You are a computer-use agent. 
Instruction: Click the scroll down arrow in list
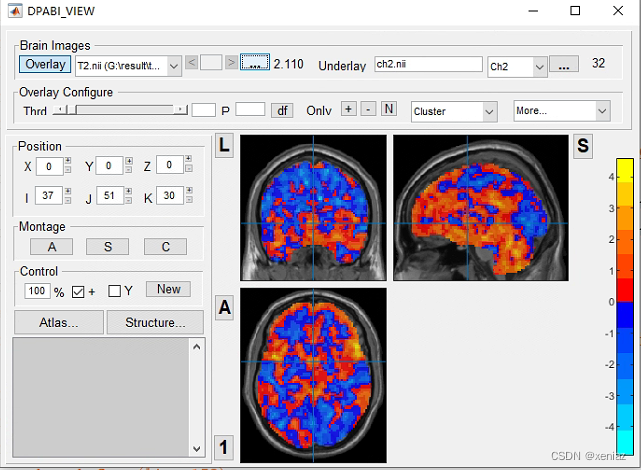click(197, 449)
